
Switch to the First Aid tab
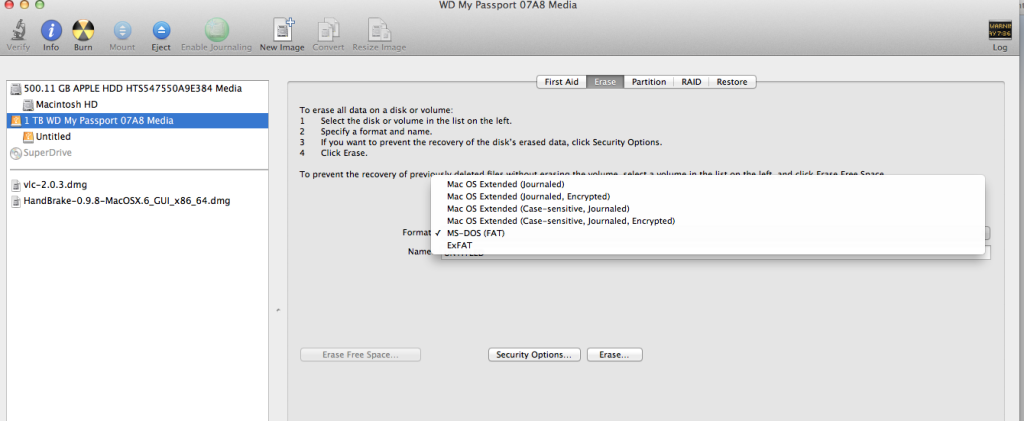pos(561,82)
